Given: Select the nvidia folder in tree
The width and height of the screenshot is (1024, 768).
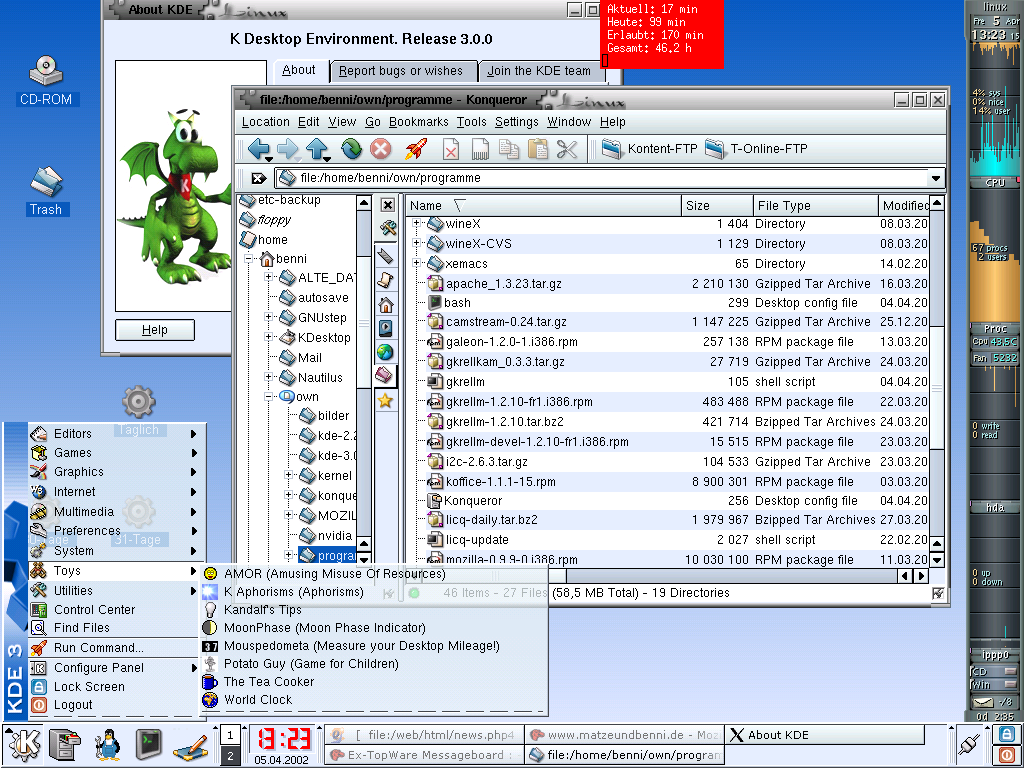Looking at the screenshot, I should tap(334, 536).
